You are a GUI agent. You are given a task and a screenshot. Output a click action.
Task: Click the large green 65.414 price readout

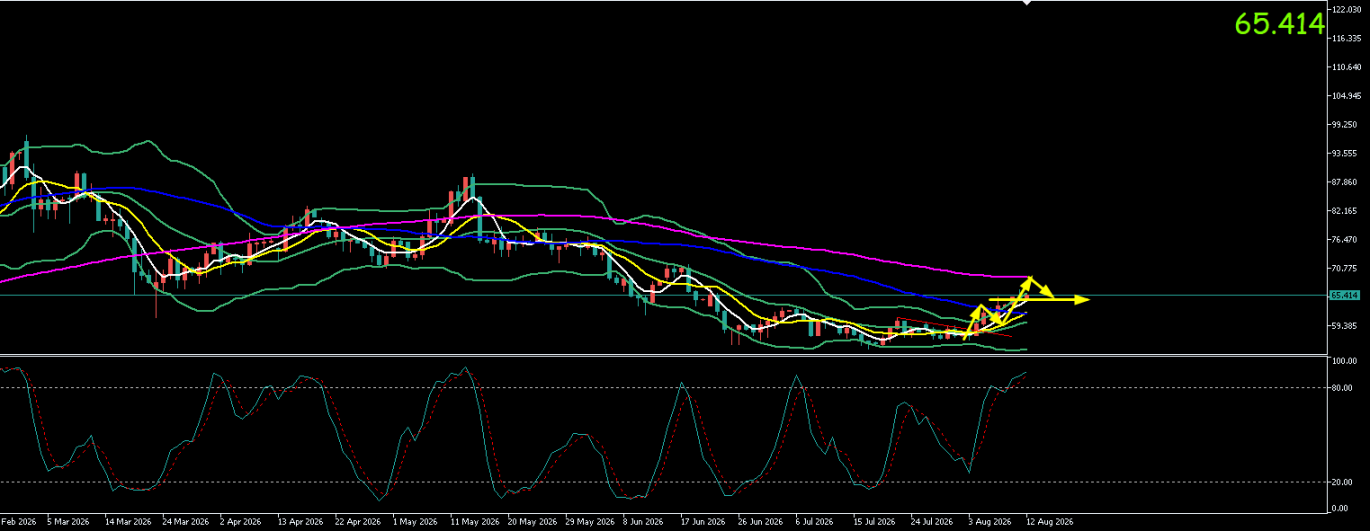(1279, 24)
